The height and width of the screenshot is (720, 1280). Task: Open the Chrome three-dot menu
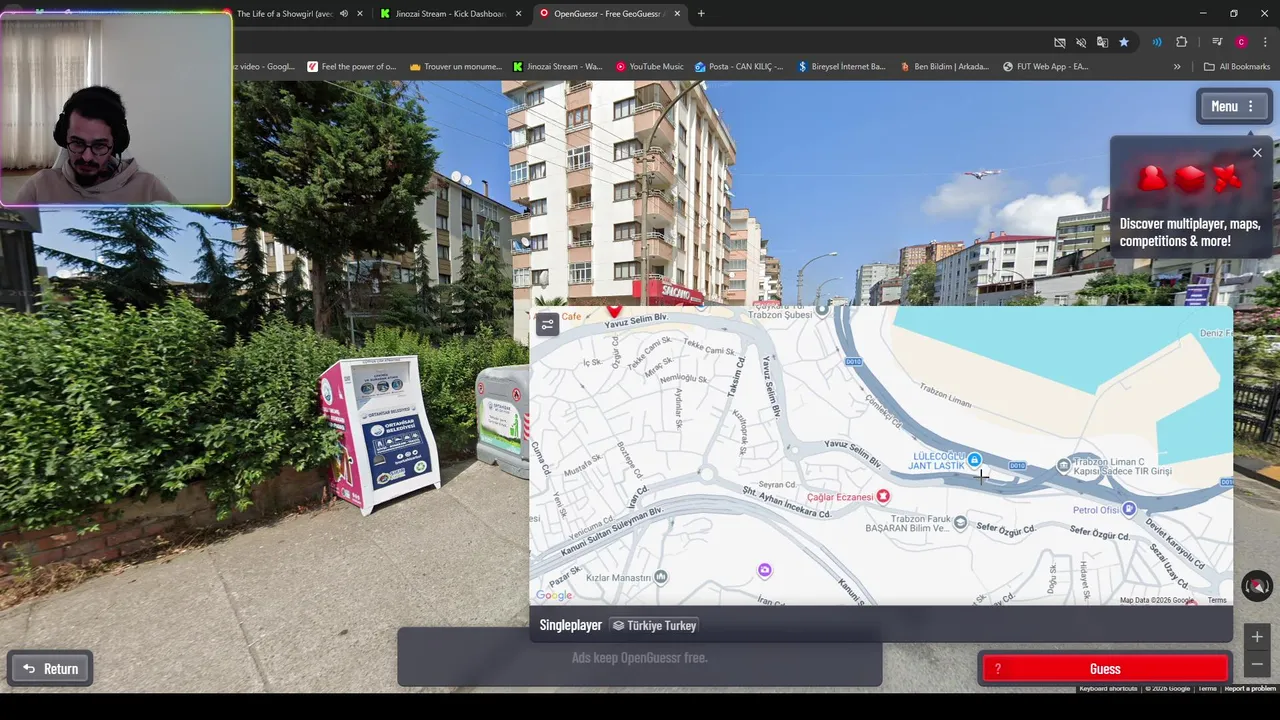(x=1265, y=42)
